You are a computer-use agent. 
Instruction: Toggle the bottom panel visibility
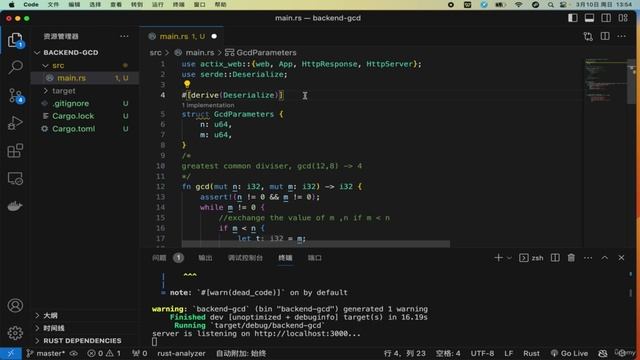coord(589,18)
